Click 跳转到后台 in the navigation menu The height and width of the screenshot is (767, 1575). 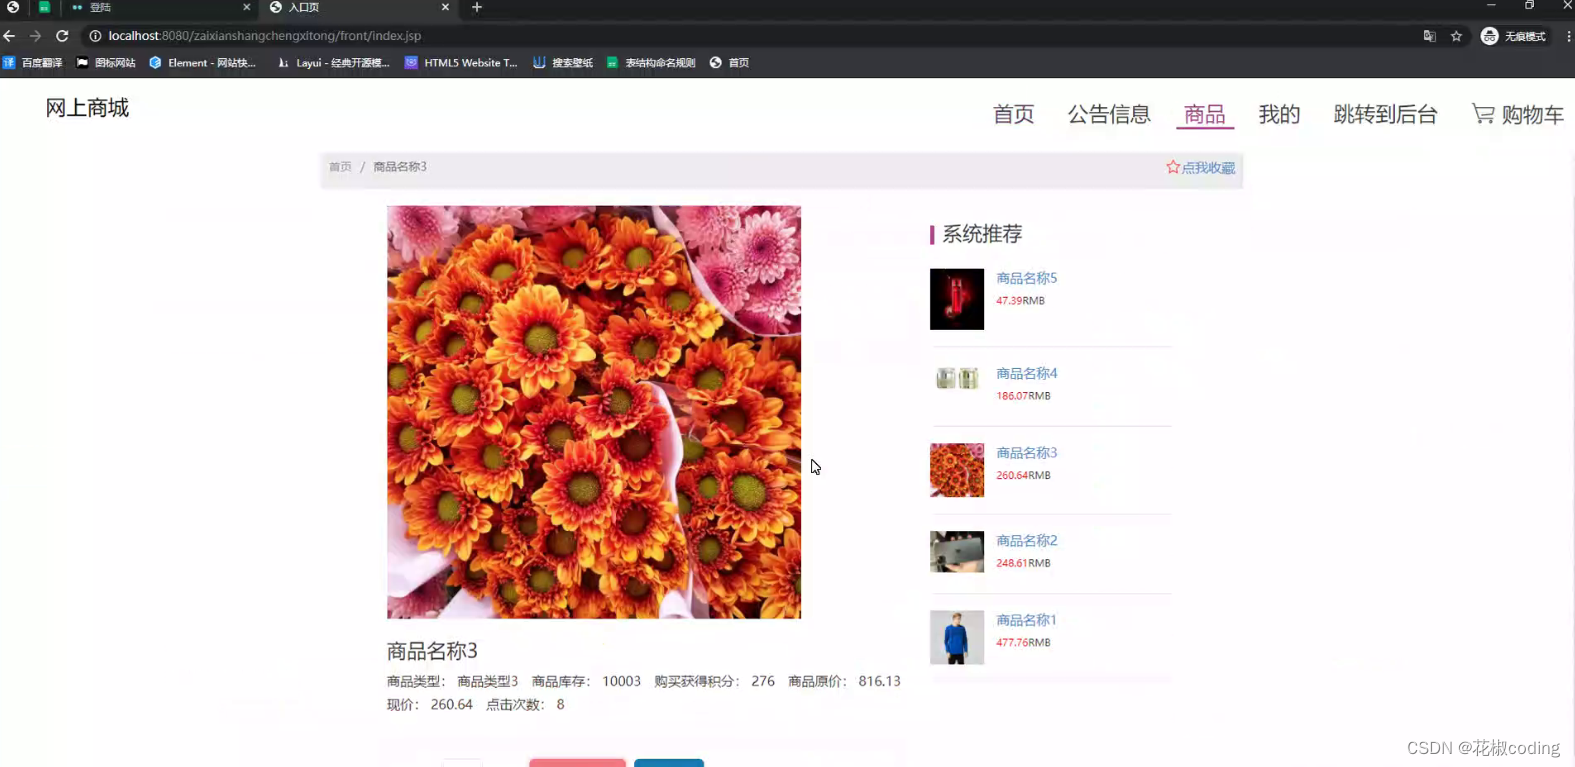tap(1385, 114)
